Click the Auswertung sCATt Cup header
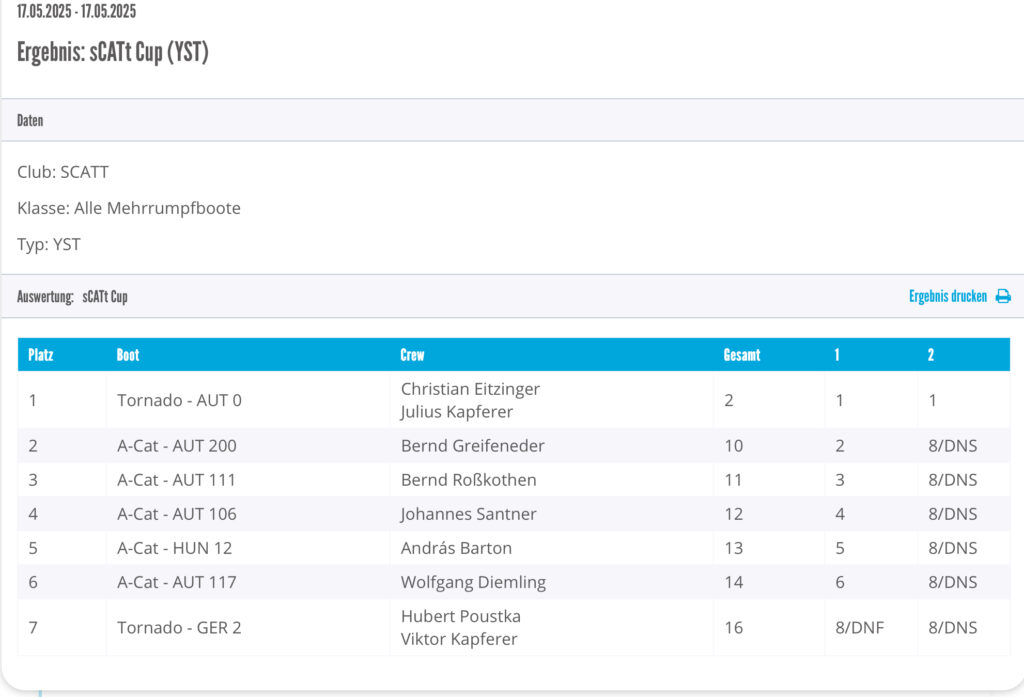The width and height of the screenshot is (1024, 697). [x=72, y=297]
